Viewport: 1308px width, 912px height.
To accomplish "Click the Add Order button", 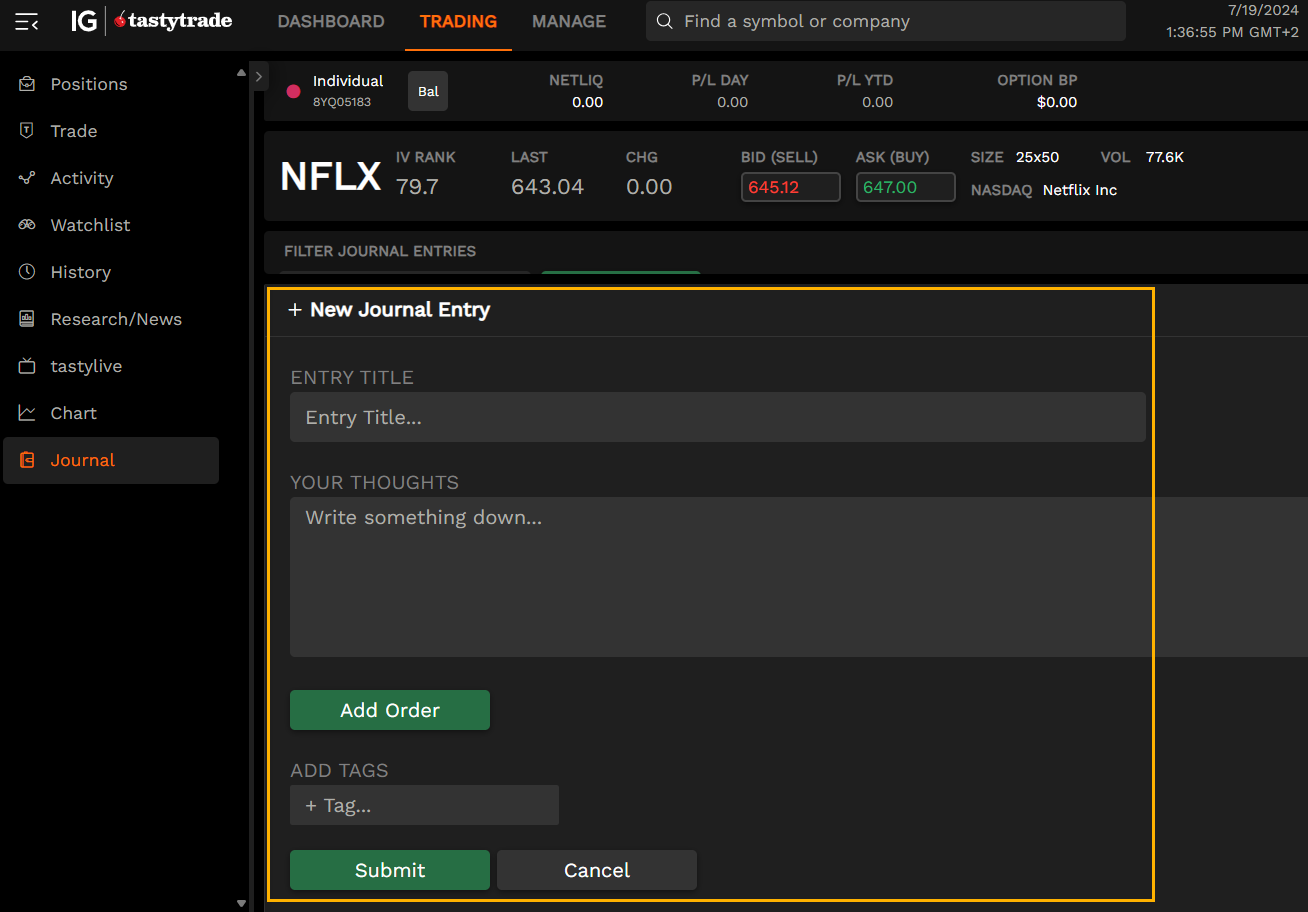I will [x=390, y=710].
